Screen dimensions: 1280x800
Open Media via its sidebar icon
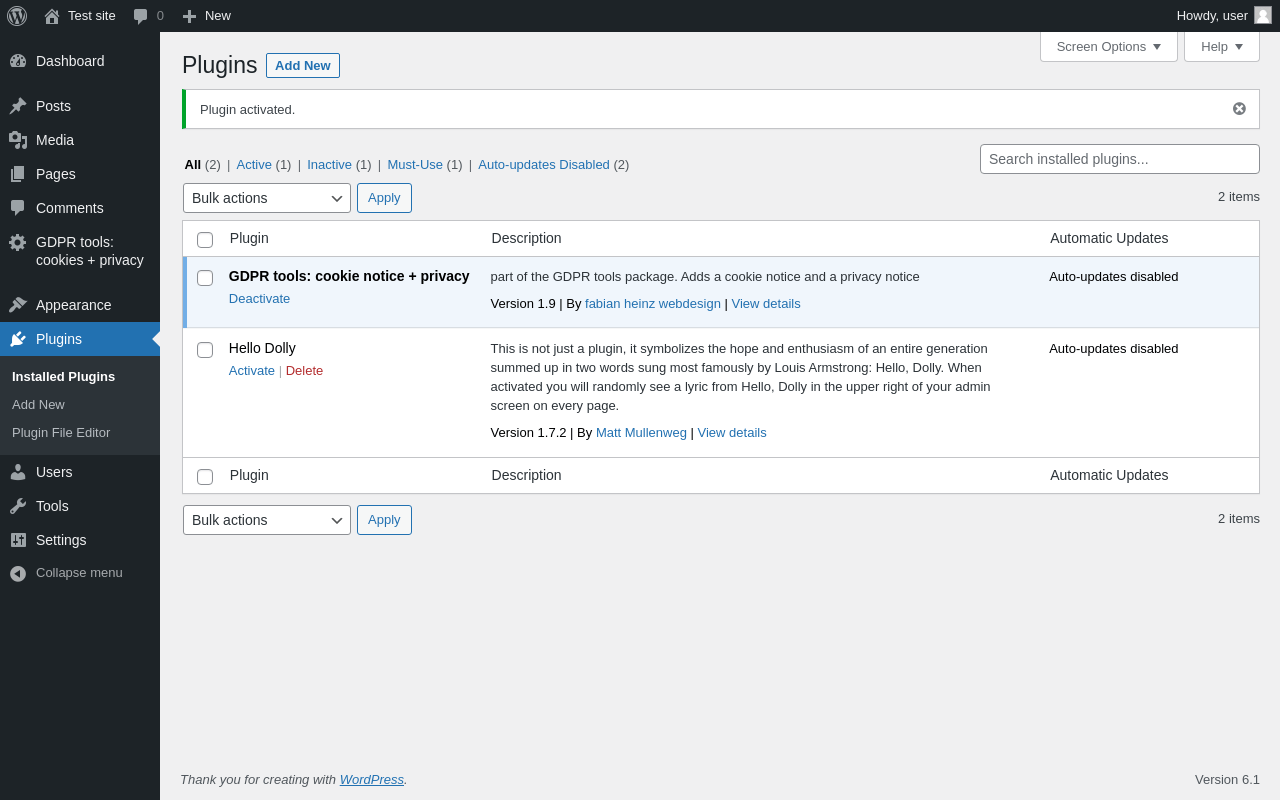point(18,140)
